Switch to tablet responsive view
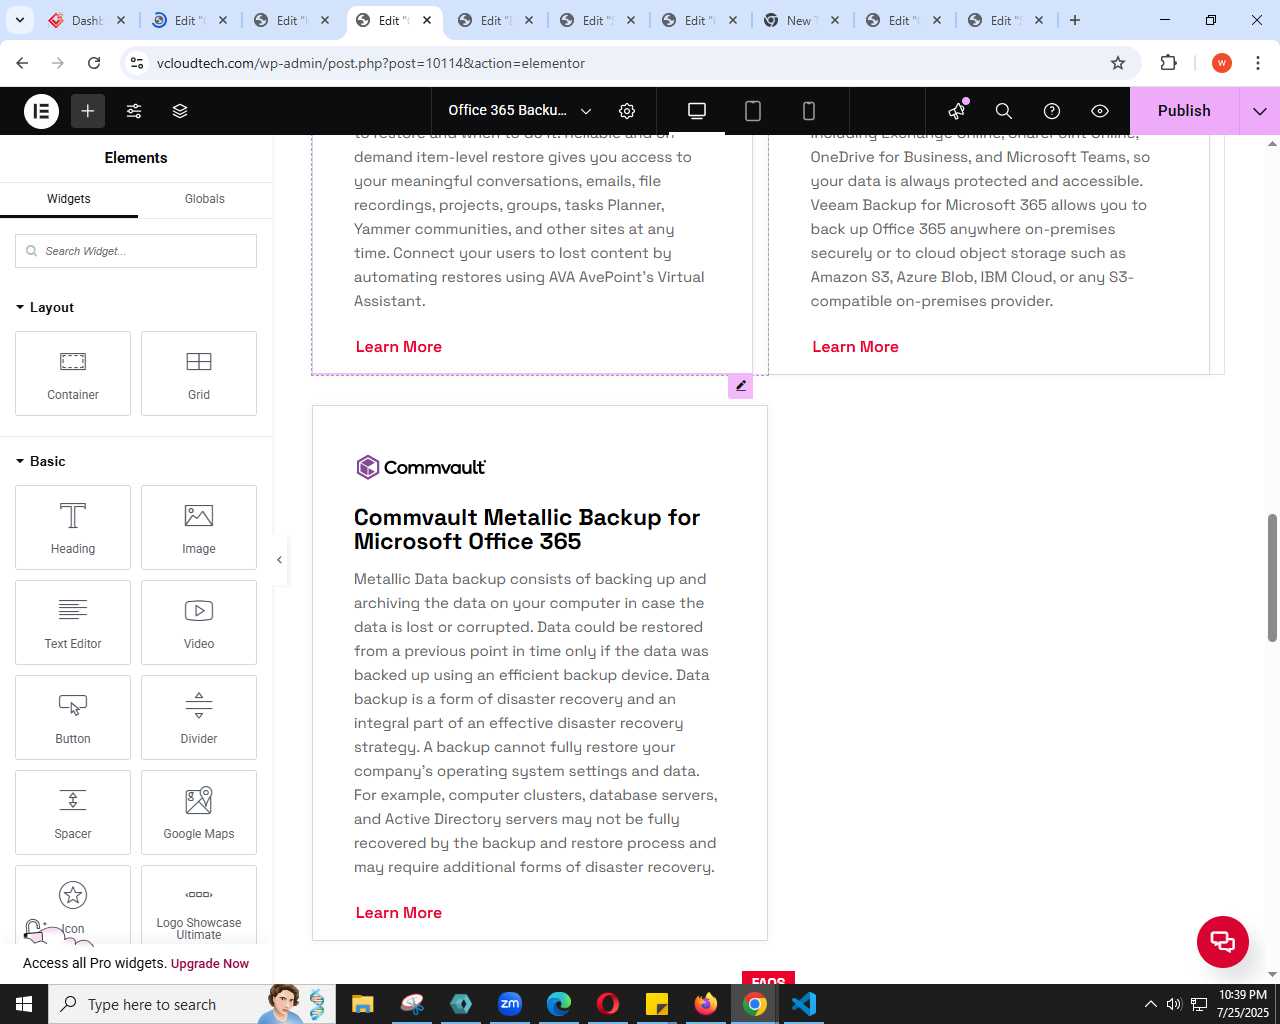 753,111
